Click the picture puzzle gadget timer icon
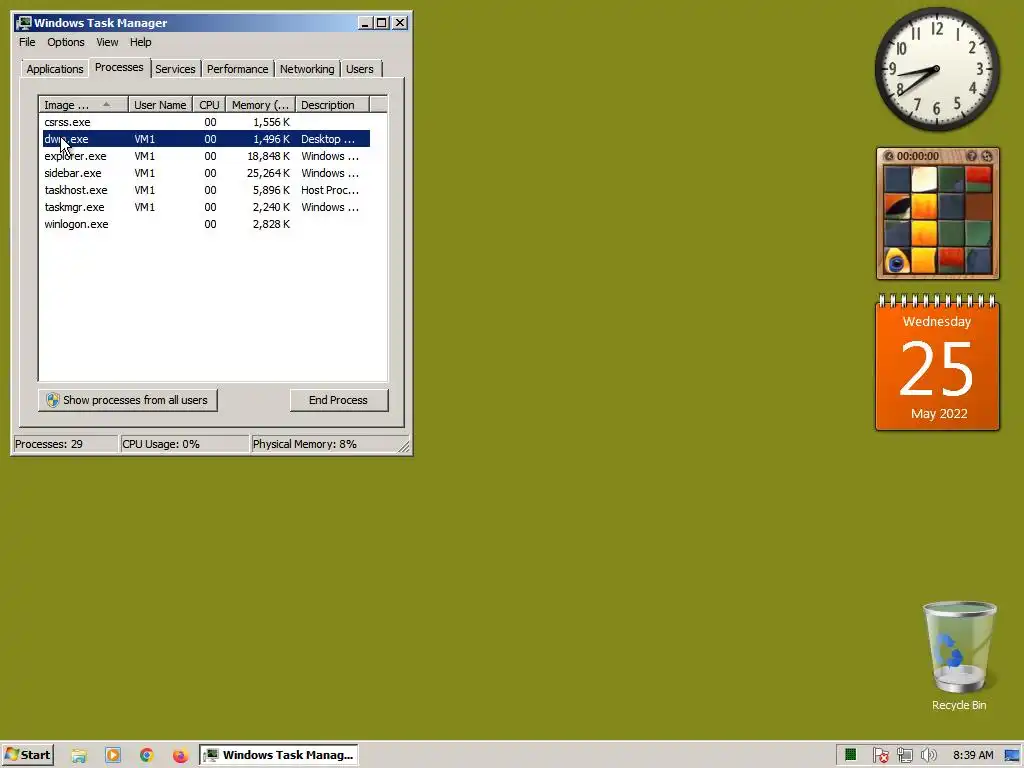This screenshot has width=1024, height=768. click(x=889, y=156)
